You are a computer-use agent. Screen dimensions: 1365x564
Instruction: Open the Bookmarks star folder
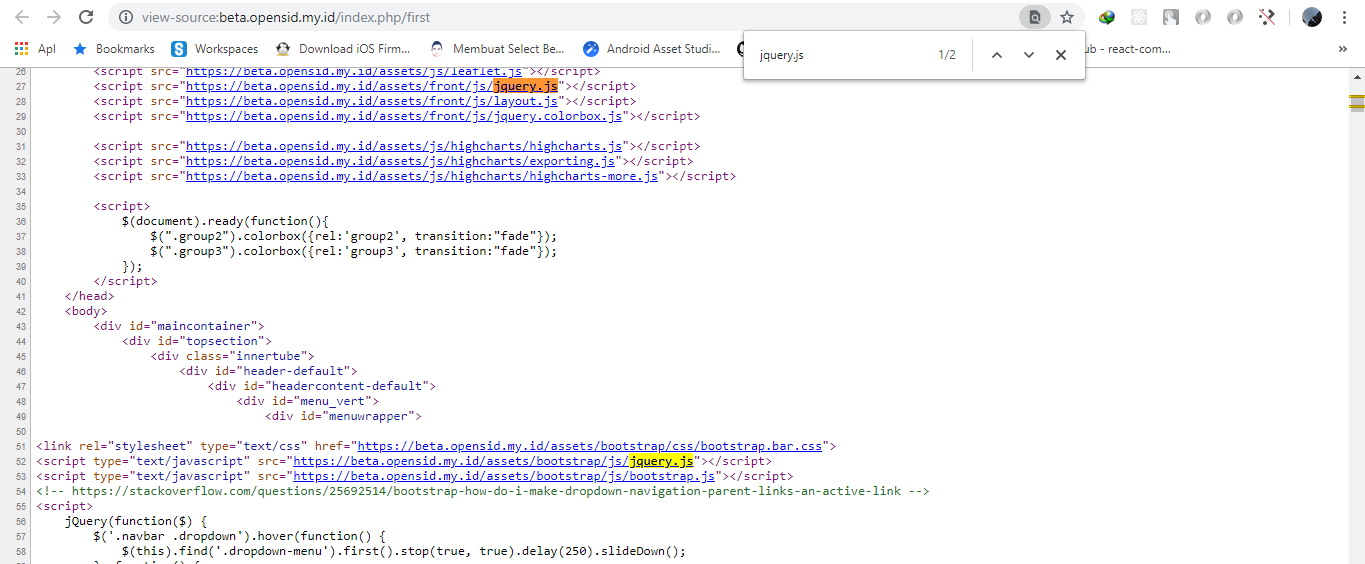[114, 48]
